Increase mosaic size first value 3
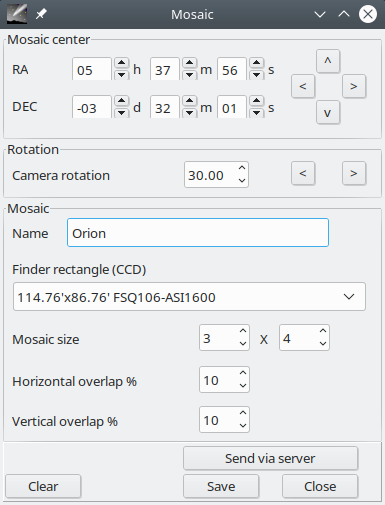This screenshot has height=505, width=385. click(243, 331)
